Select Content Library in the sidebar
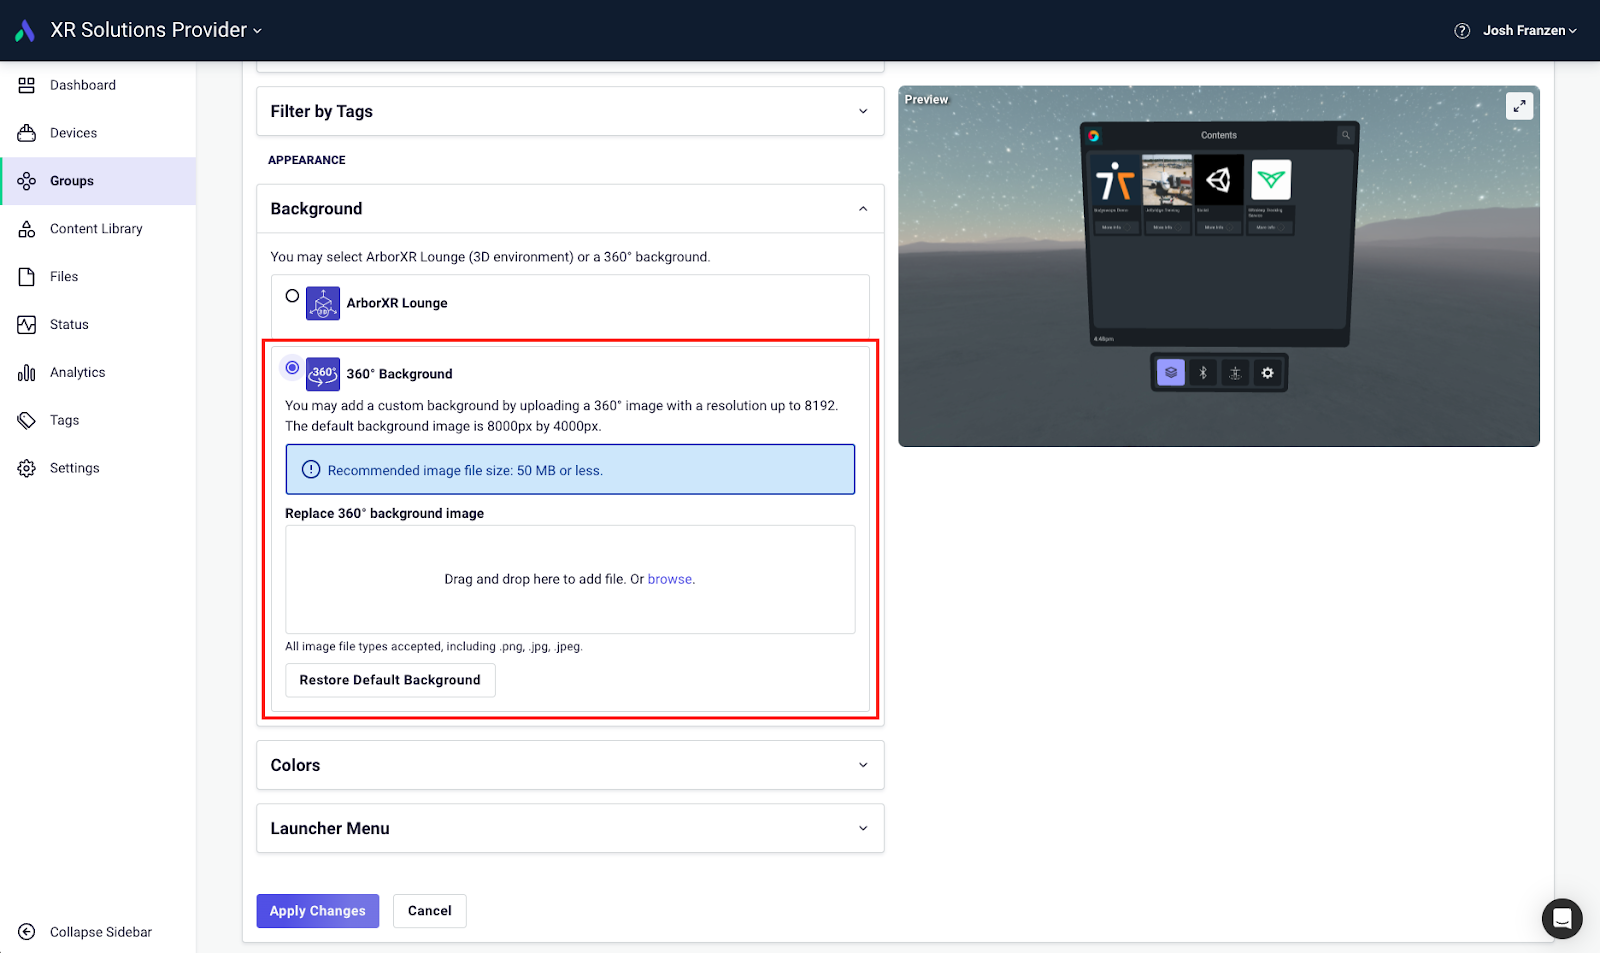Screen dimensions: 1600x953 [96, 228]
